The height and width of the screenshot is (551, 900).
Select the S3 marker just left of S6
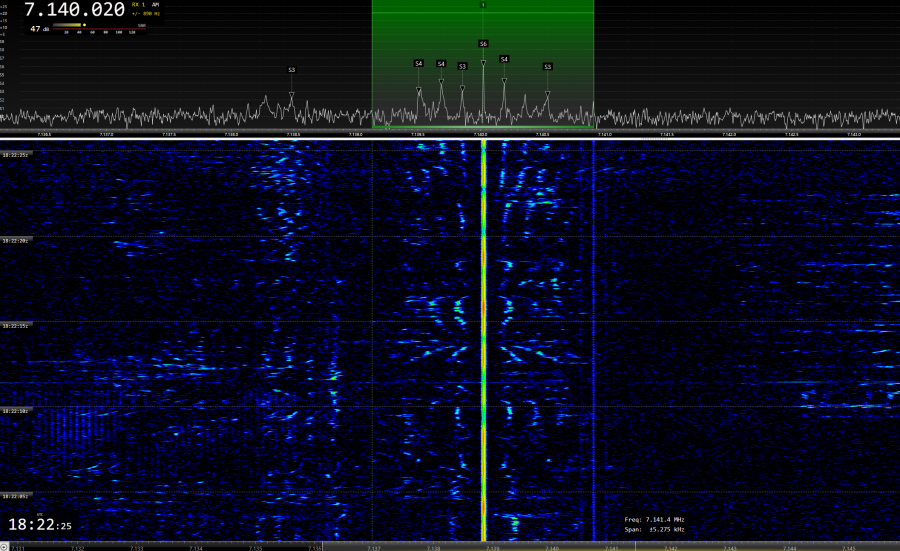pos(462,66)
